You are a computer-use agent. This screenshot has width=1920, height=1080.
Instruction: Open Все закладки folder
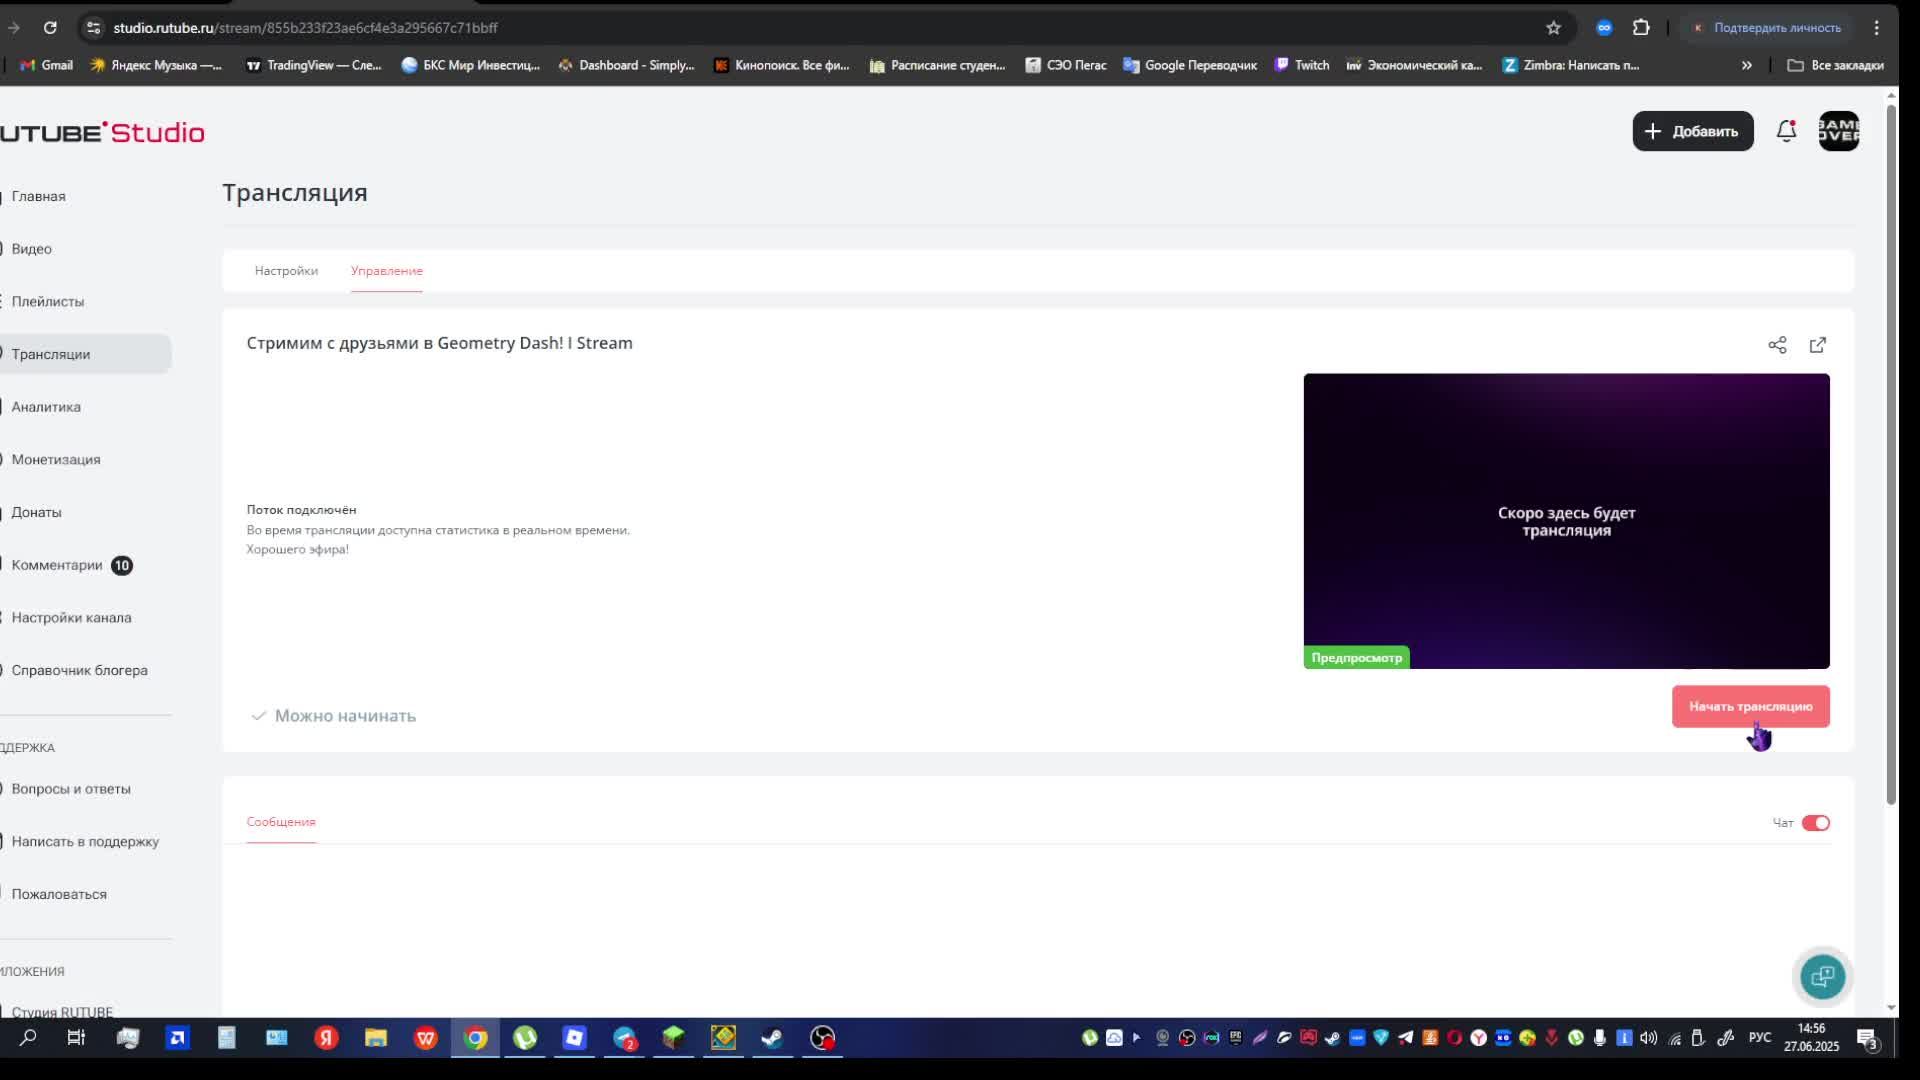(1835, 65)
